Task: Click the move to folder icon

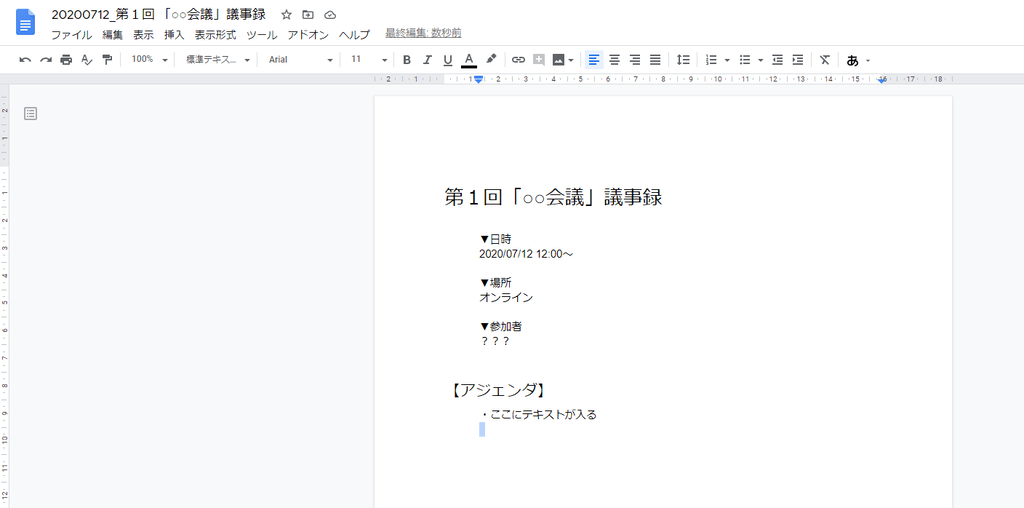Action: tap(308, 15)
